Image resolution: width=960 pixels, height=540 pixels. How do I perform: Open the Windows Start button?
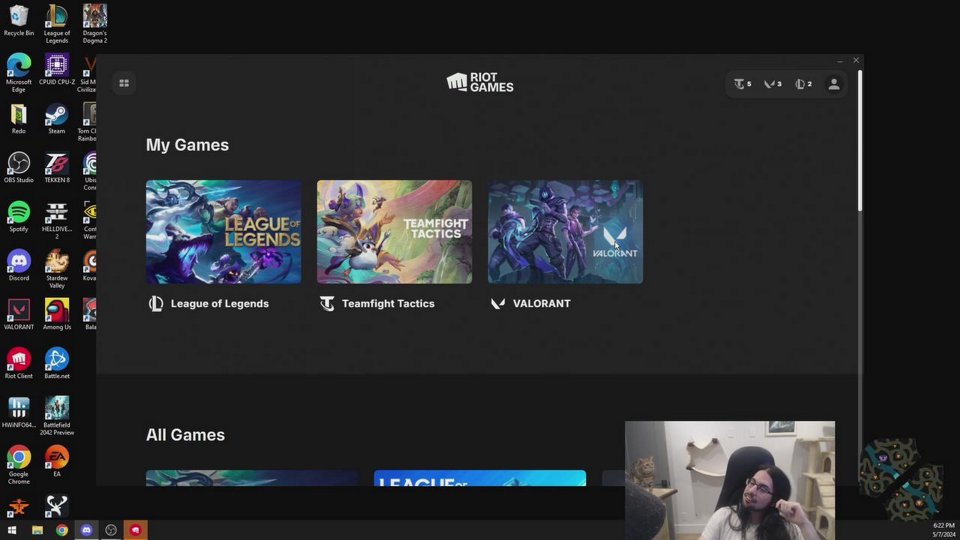(x=12, y=530)
